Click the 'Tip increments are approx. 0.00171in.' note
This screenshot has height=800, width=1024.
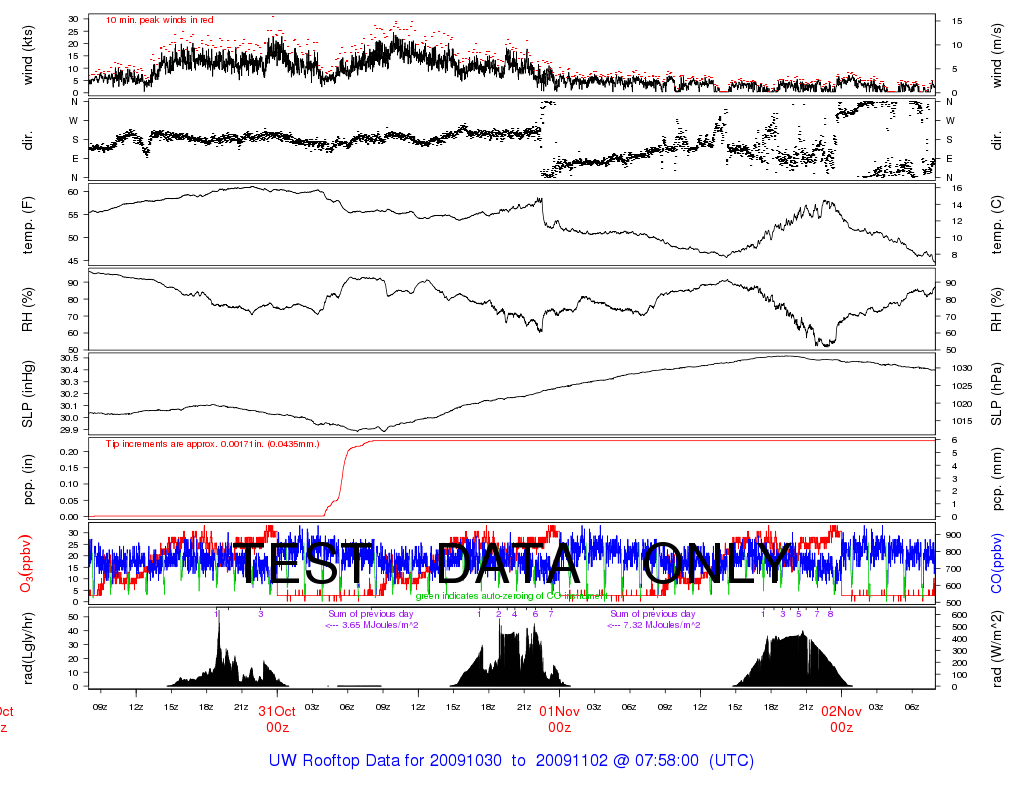tap(213, 444)
